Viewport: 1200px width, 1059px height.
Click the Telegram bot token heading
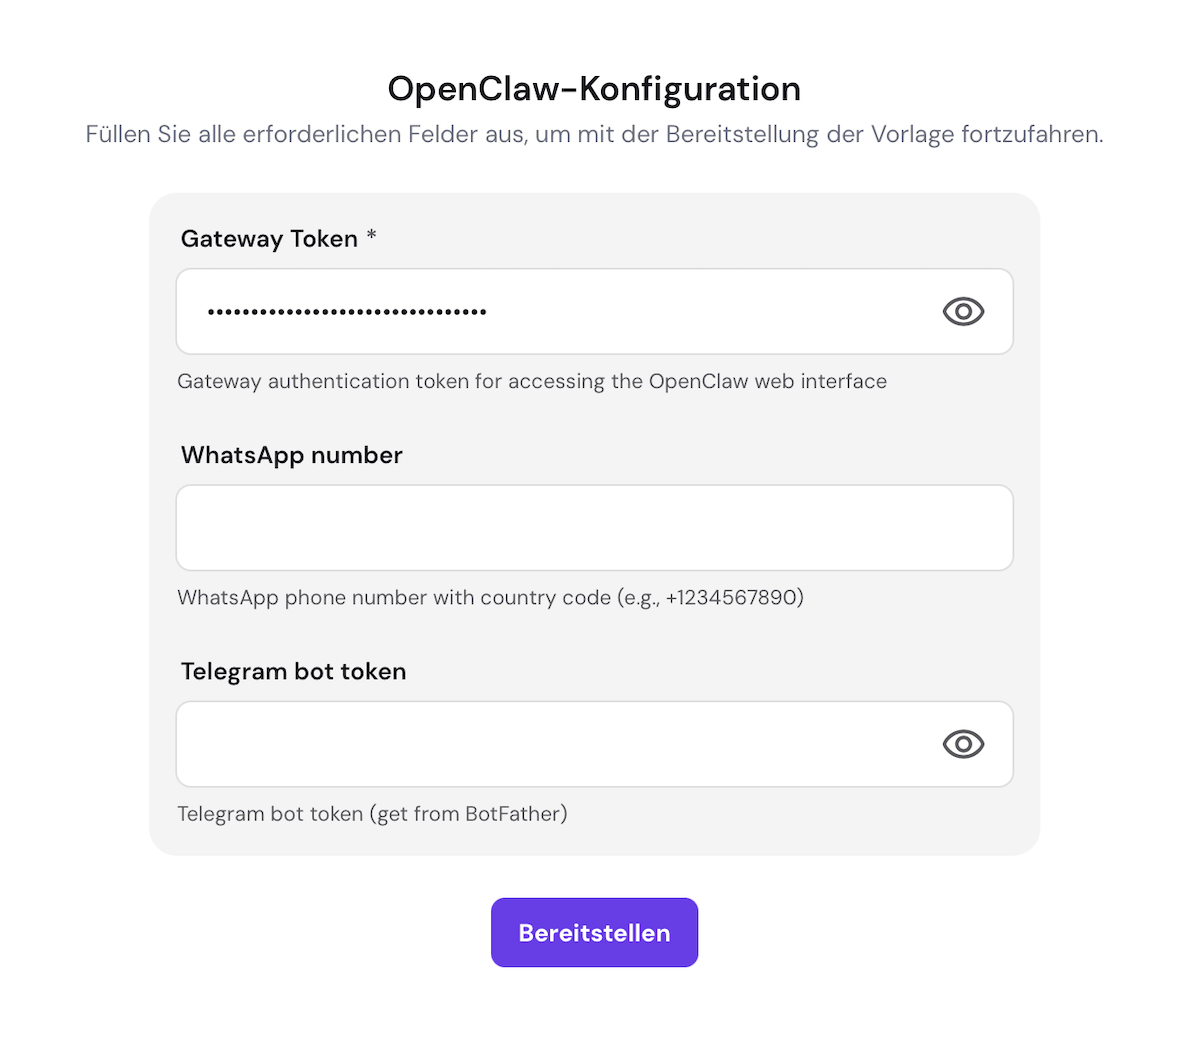click(293, 671)
